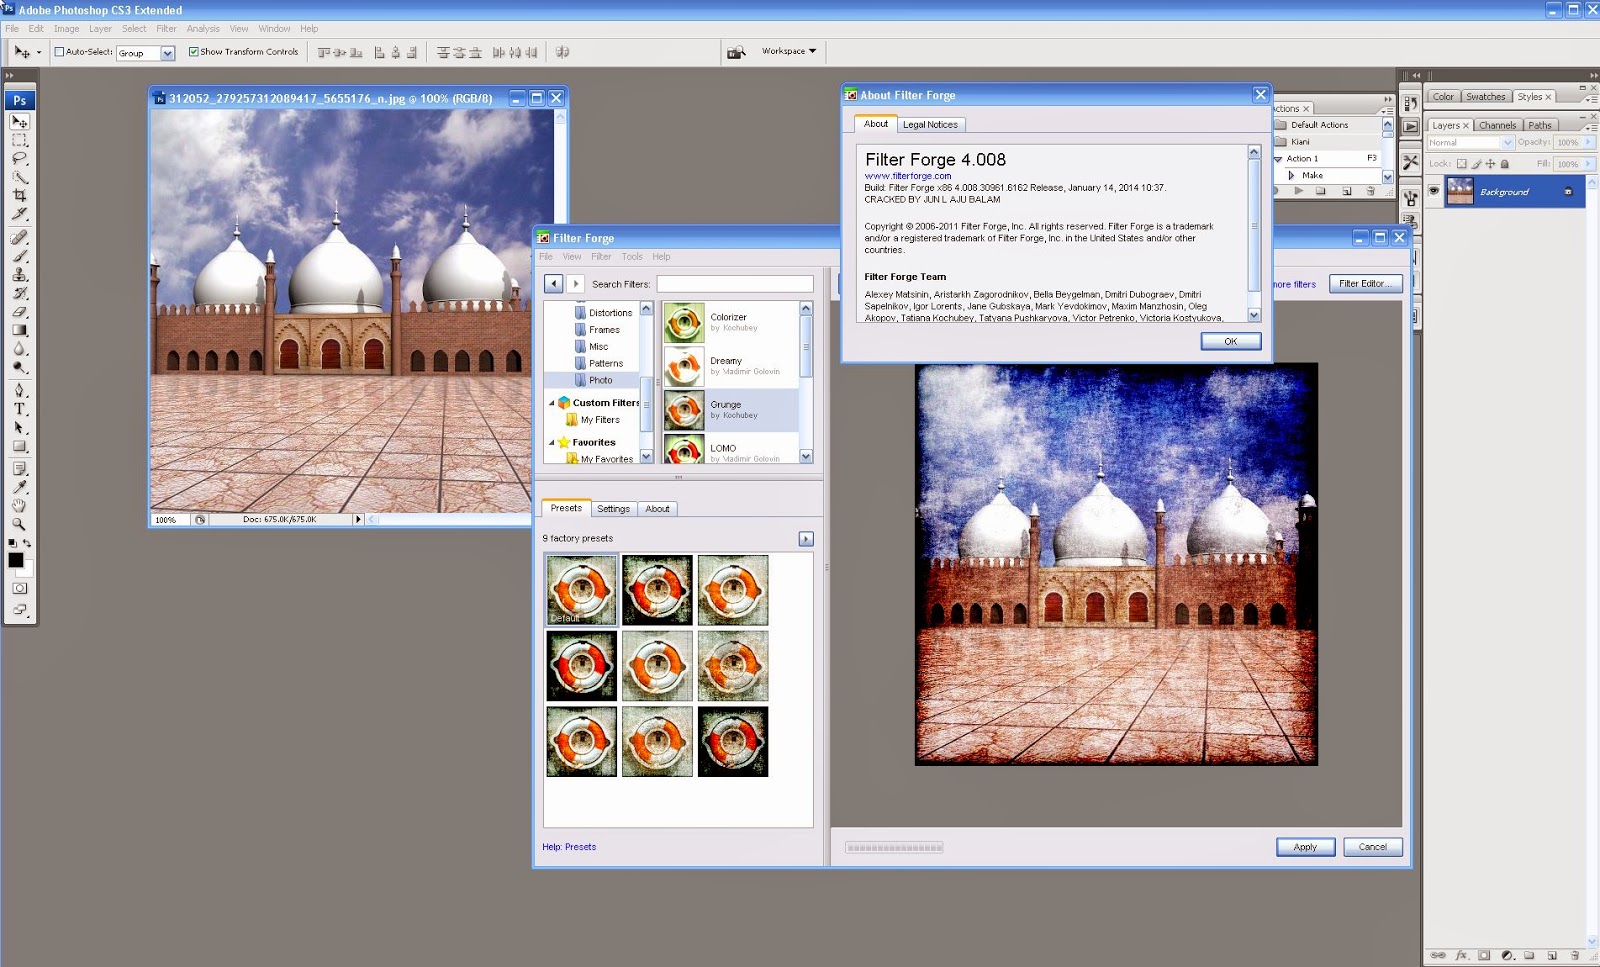Image resolution: width=1600 pixels, height=967 pixels.
Task: Expand the Make step
Action: pyautogui.click(x=1291, y=175)
